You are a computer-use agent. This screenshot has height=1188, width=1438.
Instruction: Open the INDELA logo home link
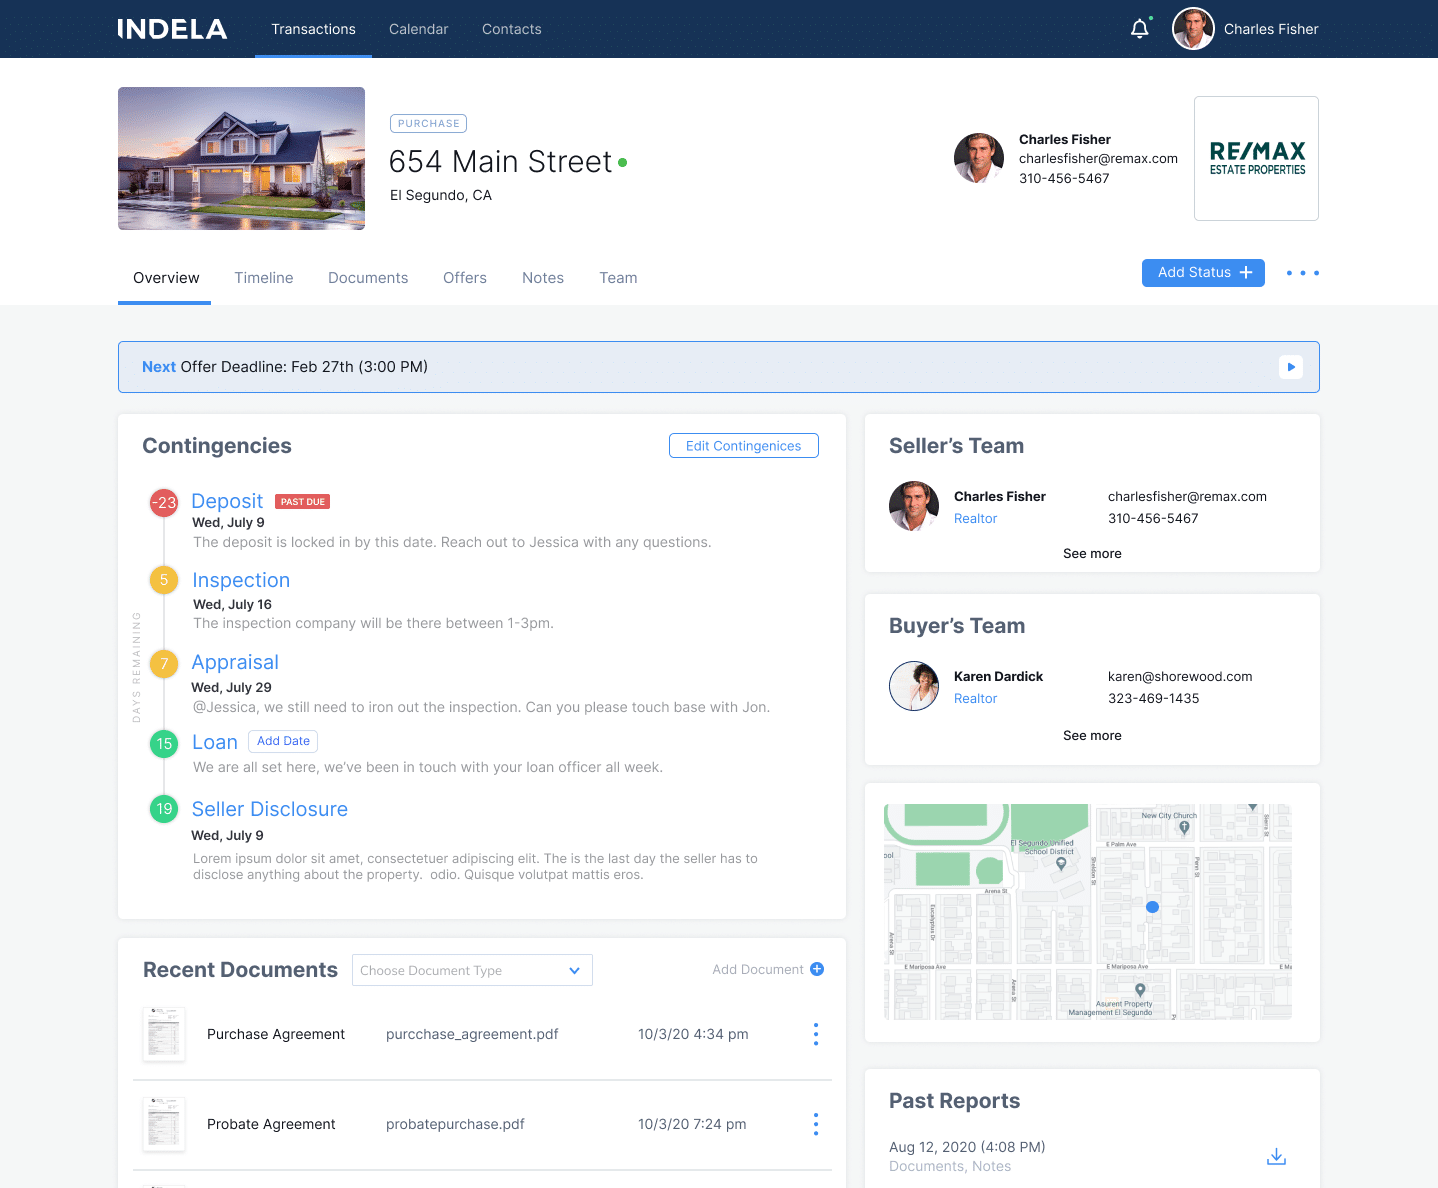172,29
